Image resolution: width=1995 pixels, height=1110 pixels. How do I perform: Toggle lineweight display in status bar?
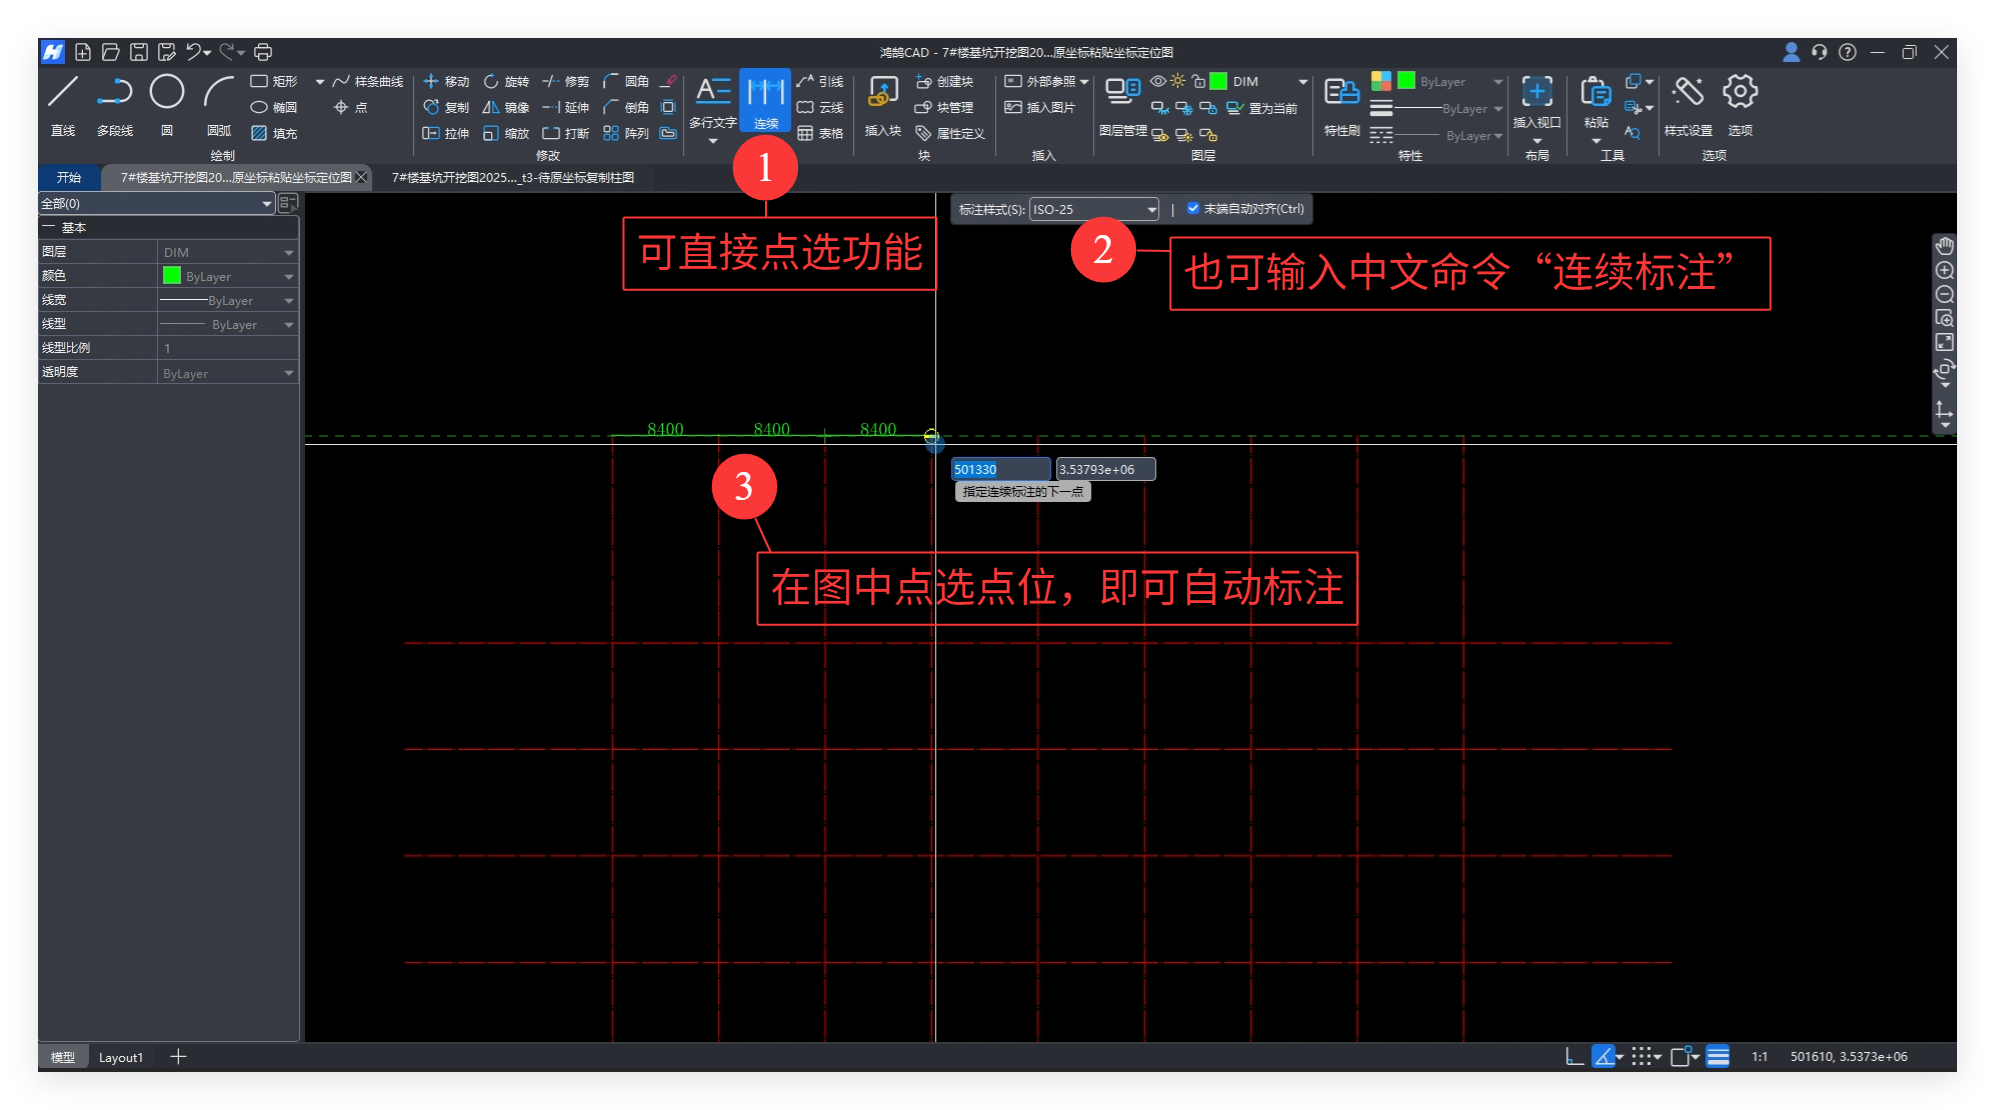[1718, 1057]
